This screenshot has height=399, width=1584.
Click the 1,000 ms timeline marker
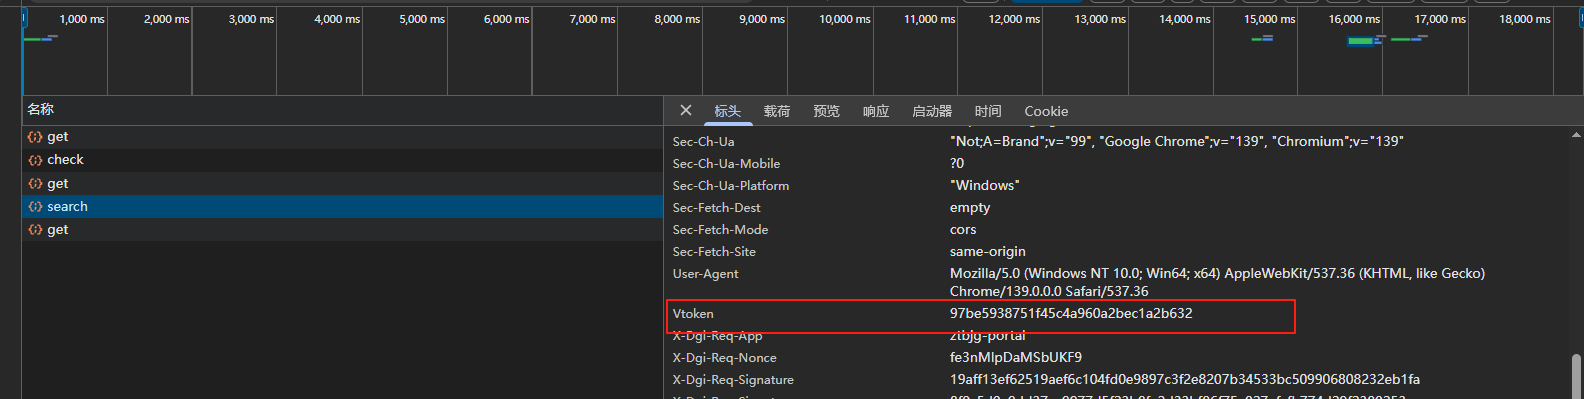pos(82,19)
